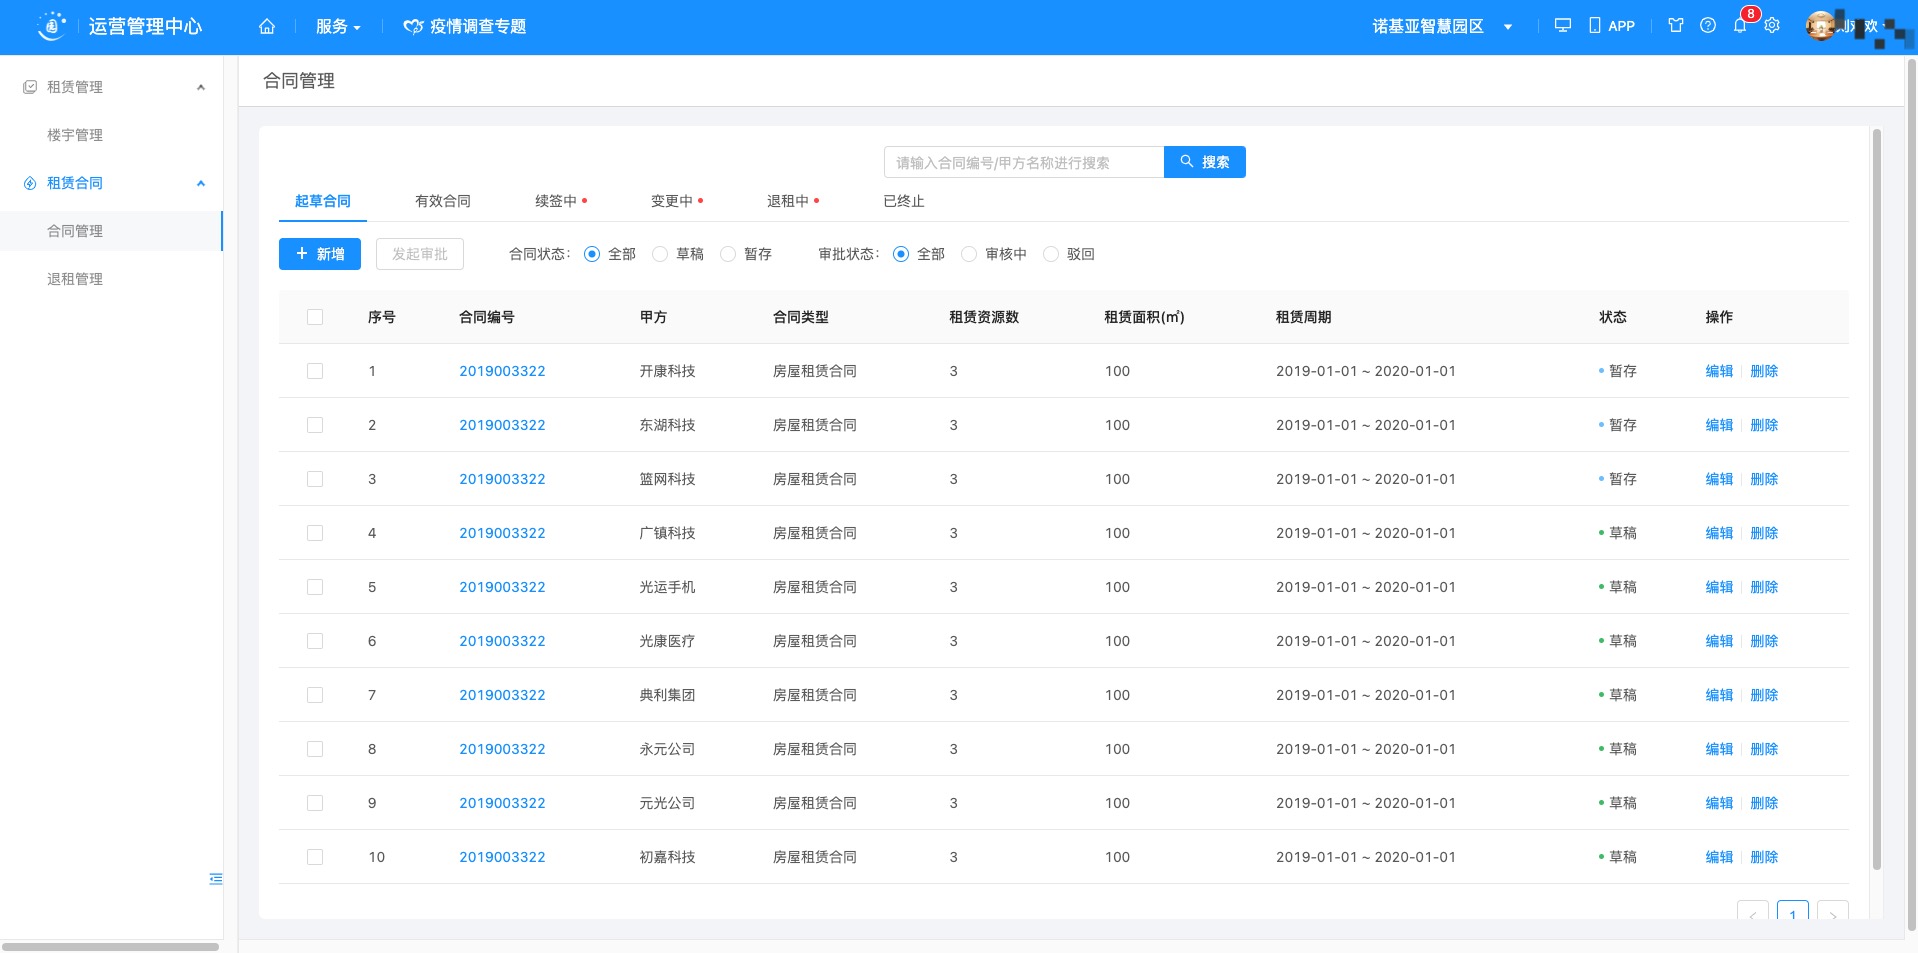Open the epidemic survey topic heart icon
Image resolution: width=1918 pixels, height=953 pixels.
pos(413,27)
